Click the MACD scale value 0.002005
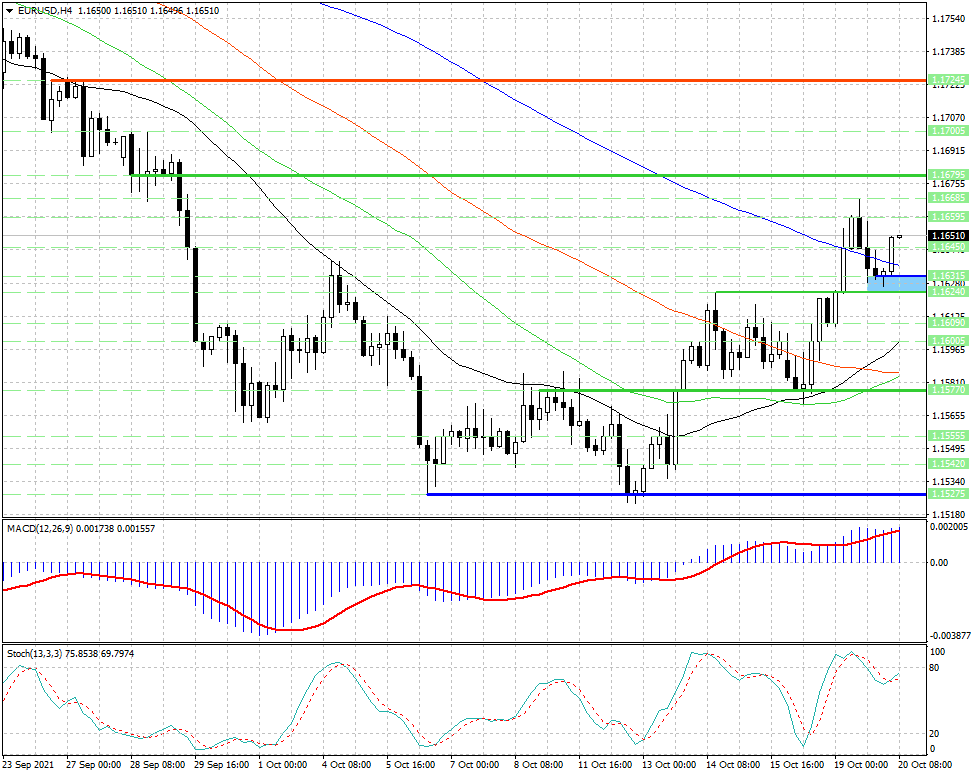972x776 pixels. [x=948, y=526]
